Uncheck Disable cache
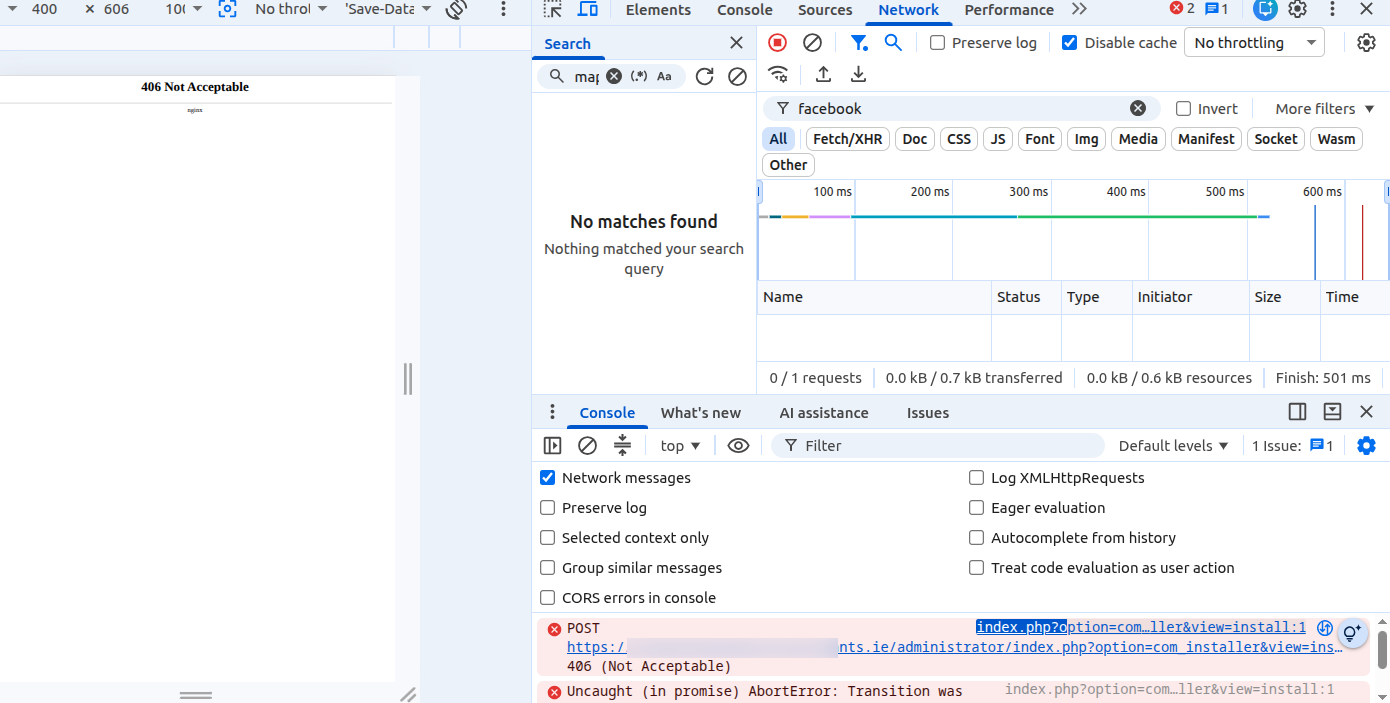Screen dimensions: 1390x703 coord(1069,43)
